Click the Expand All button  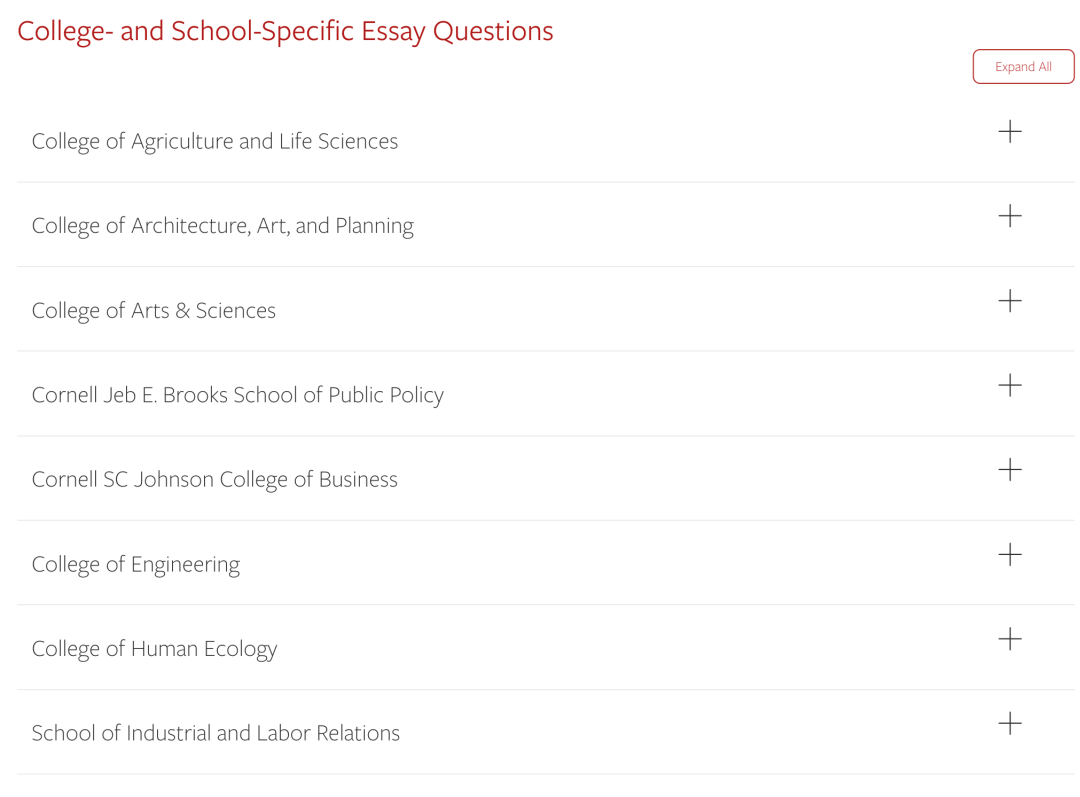1023,67
